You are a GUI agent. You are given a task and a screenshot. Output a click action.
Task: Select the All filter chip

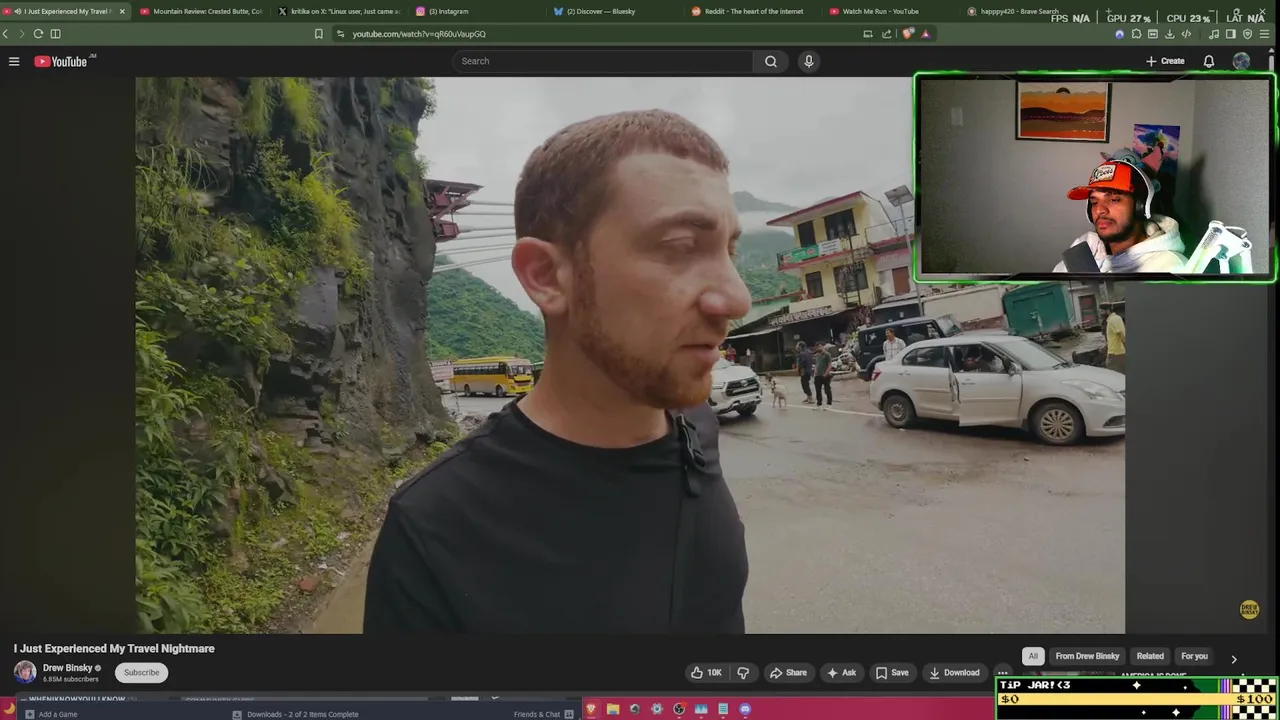coord(1033,656)
